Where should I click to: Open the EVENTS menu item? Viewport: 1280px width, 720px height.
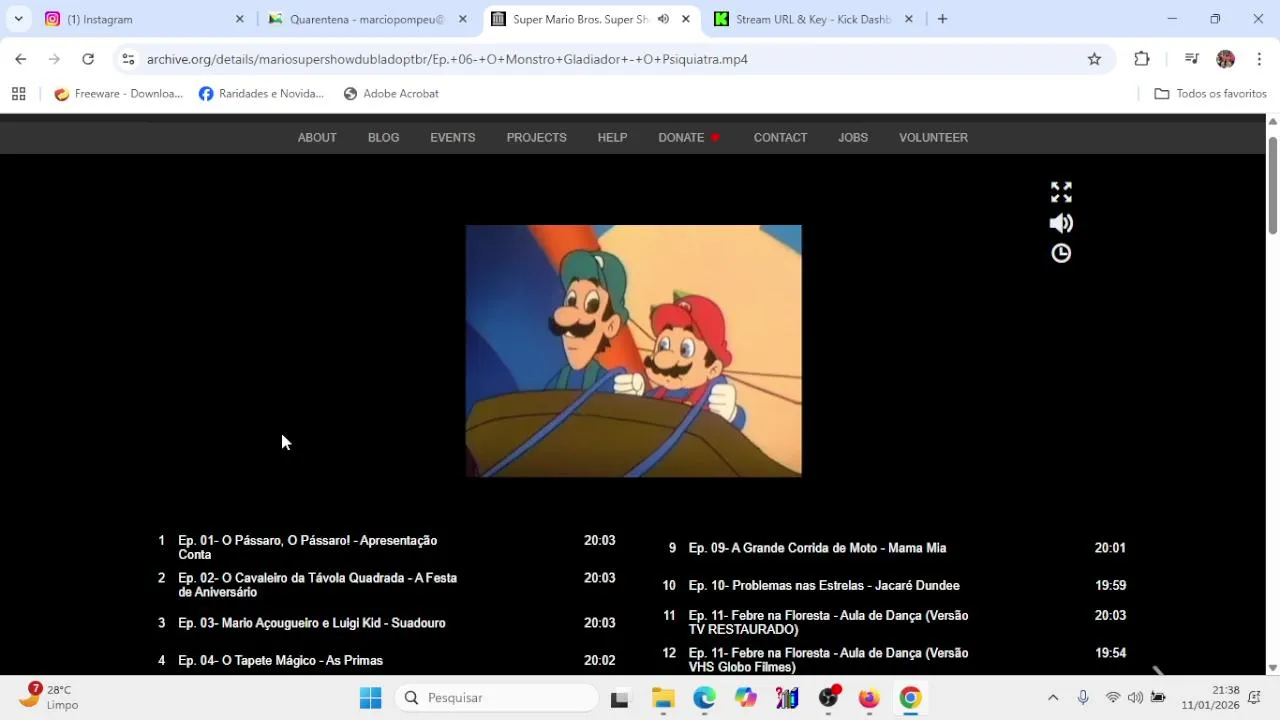(x=452, y=137)
